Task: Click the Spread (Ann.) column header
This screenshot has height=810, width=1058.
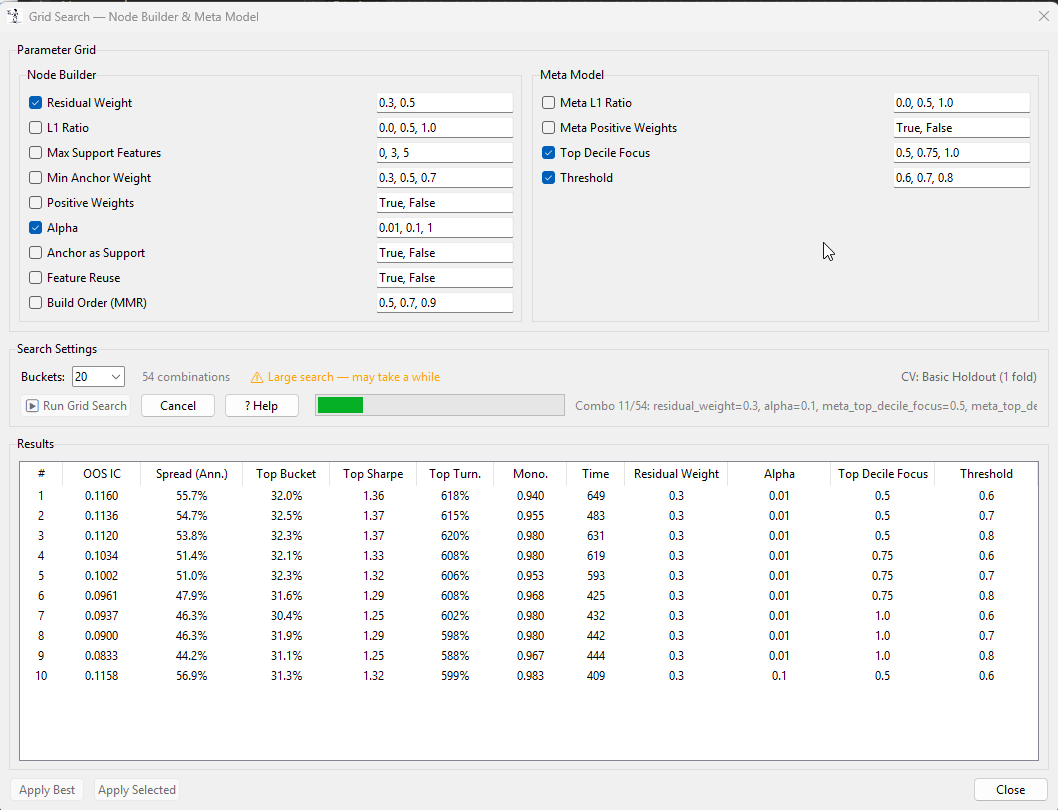Action: point(191,474)
